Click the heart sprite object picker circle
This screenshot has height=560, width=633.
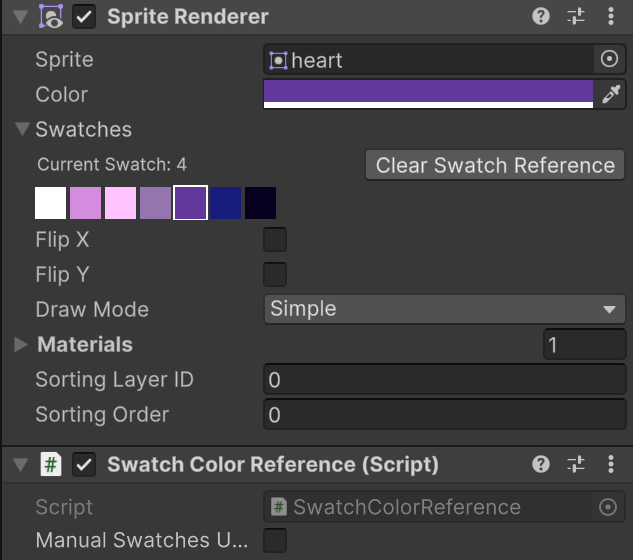tap(609, 59)
